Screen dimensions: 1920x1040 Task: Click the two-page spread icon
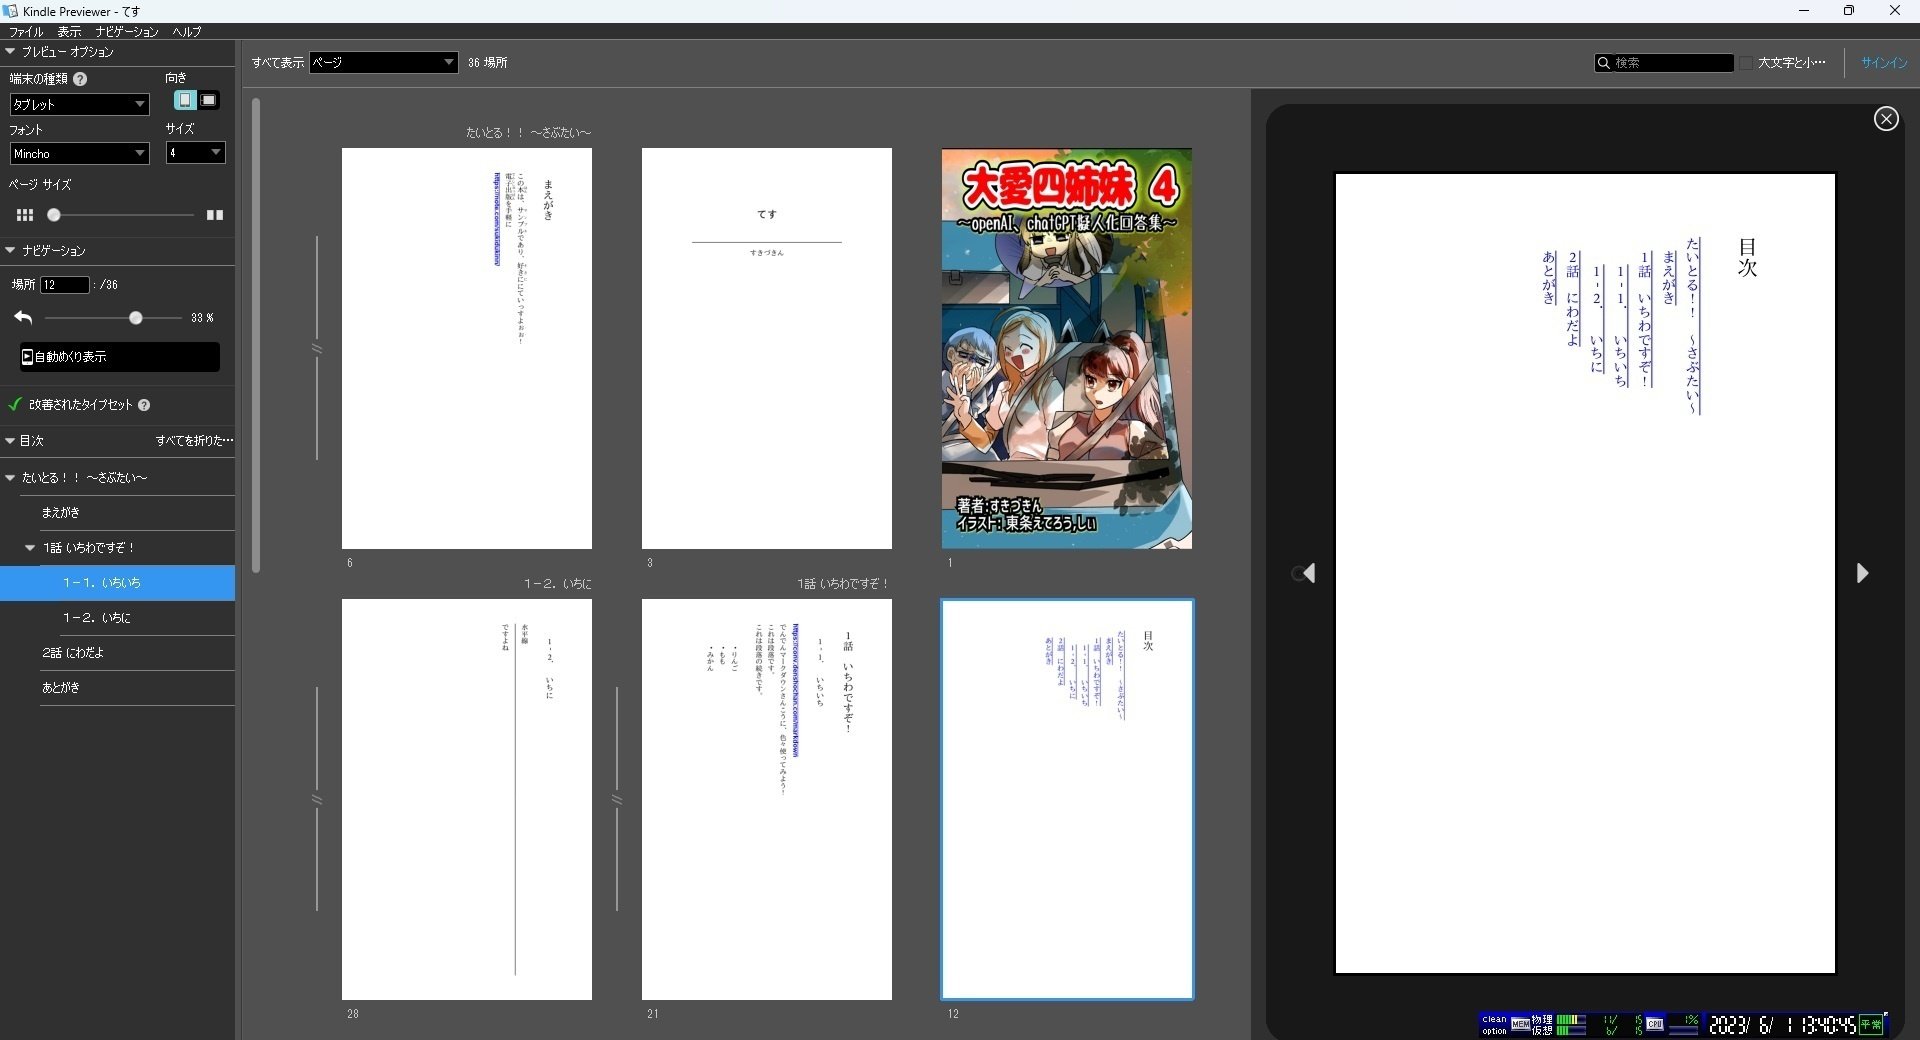tap(215, 214)
